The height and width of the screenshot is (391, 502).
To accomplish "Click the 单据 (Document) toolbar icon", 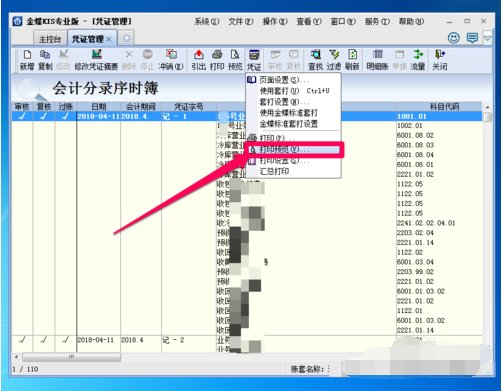I will point(399,60).
